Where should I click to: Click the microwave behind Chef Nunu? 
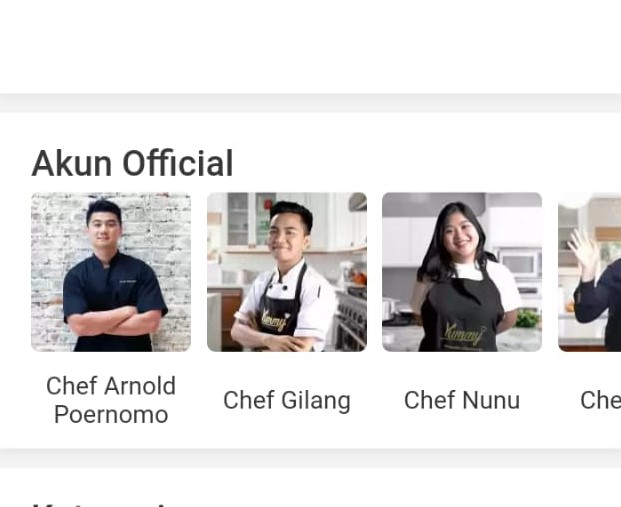pyautogui.click(x=520, y=262)
